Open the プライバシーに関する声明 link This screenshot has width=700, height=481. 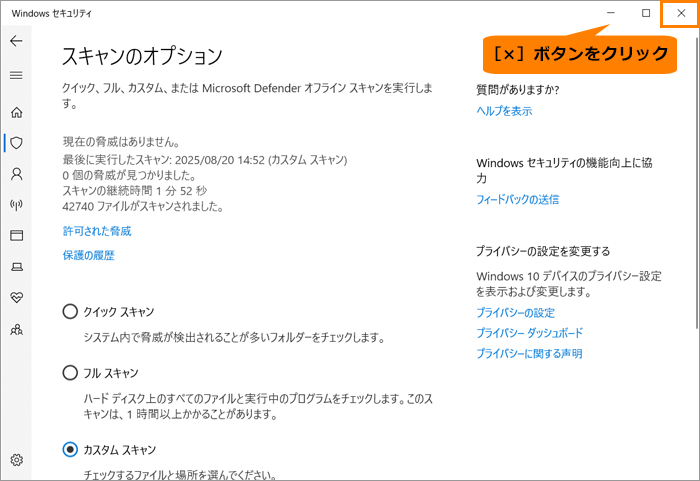pos(529,353)
